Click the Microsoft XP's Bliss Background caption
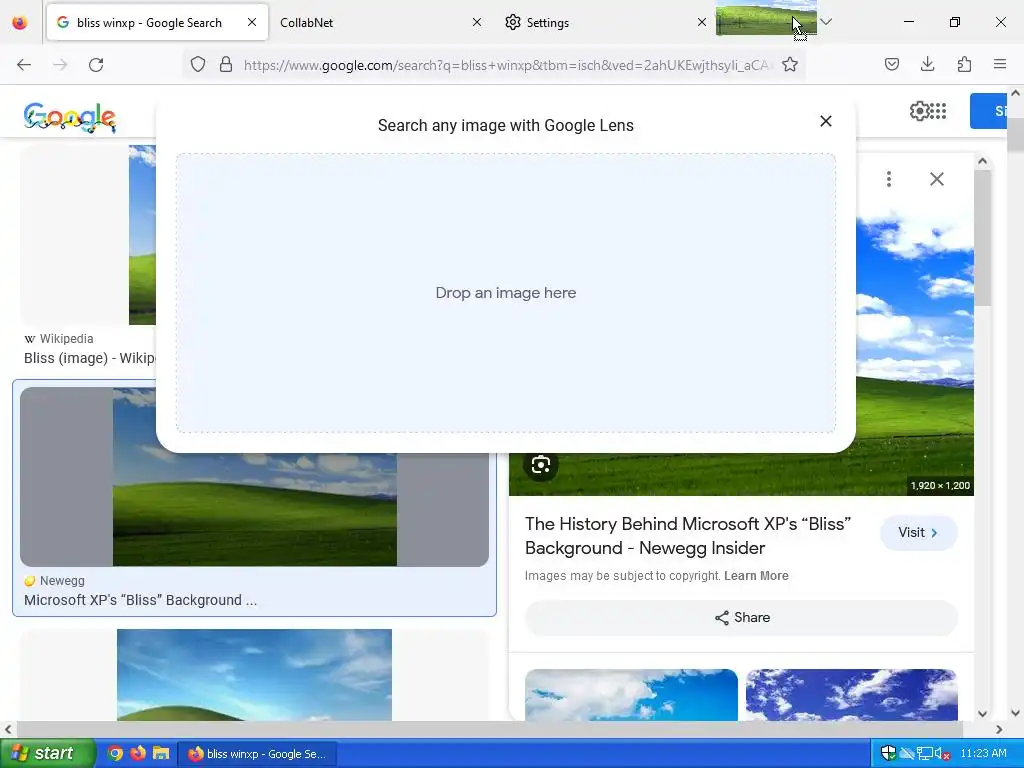Screen dimensions: 1024x768 click(140, 600)
